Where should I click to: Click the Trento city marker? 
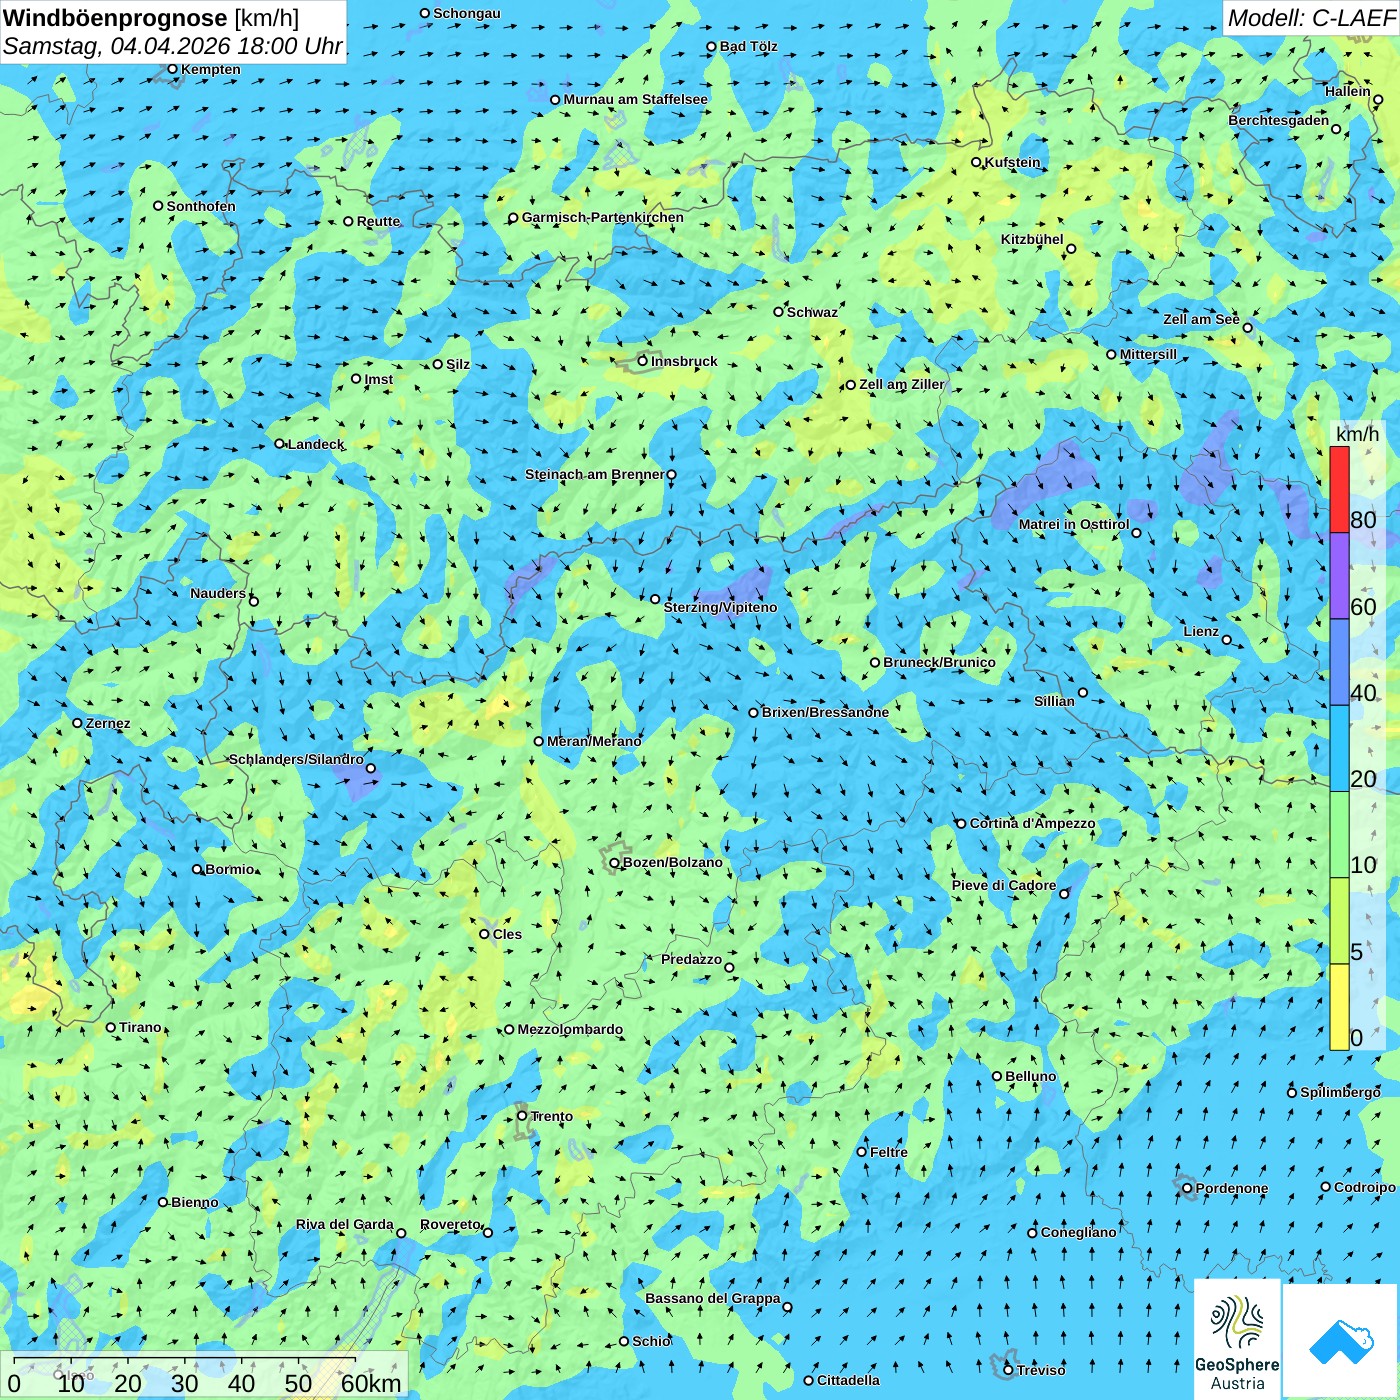click(522, 1116)
